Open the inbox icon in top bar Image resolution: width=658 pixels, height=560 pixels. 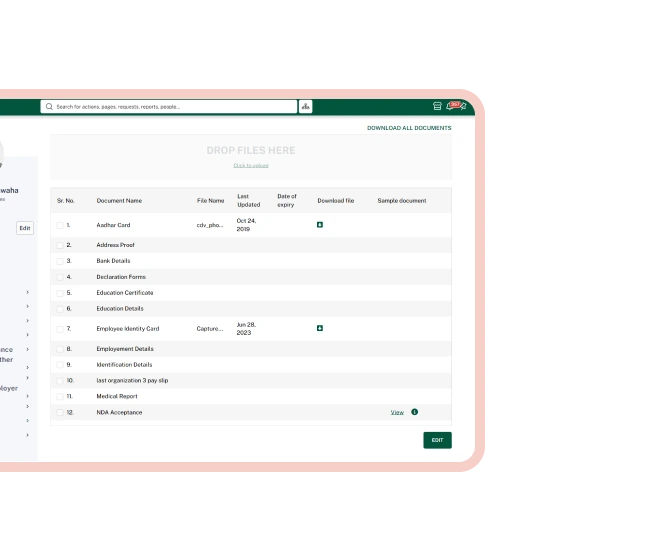(x=437, y=106)
